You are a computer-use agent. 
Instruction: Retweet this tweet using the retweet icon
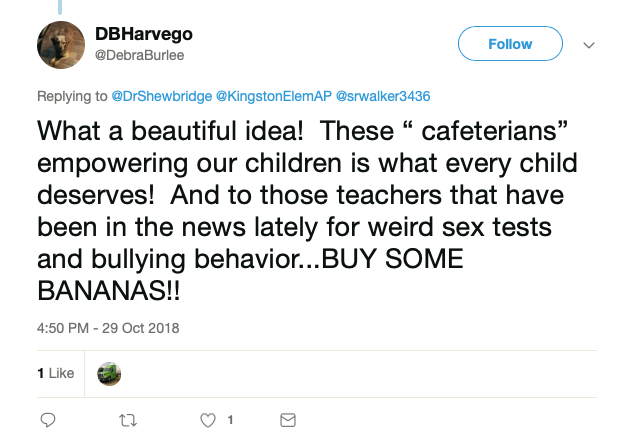(127, 420)
